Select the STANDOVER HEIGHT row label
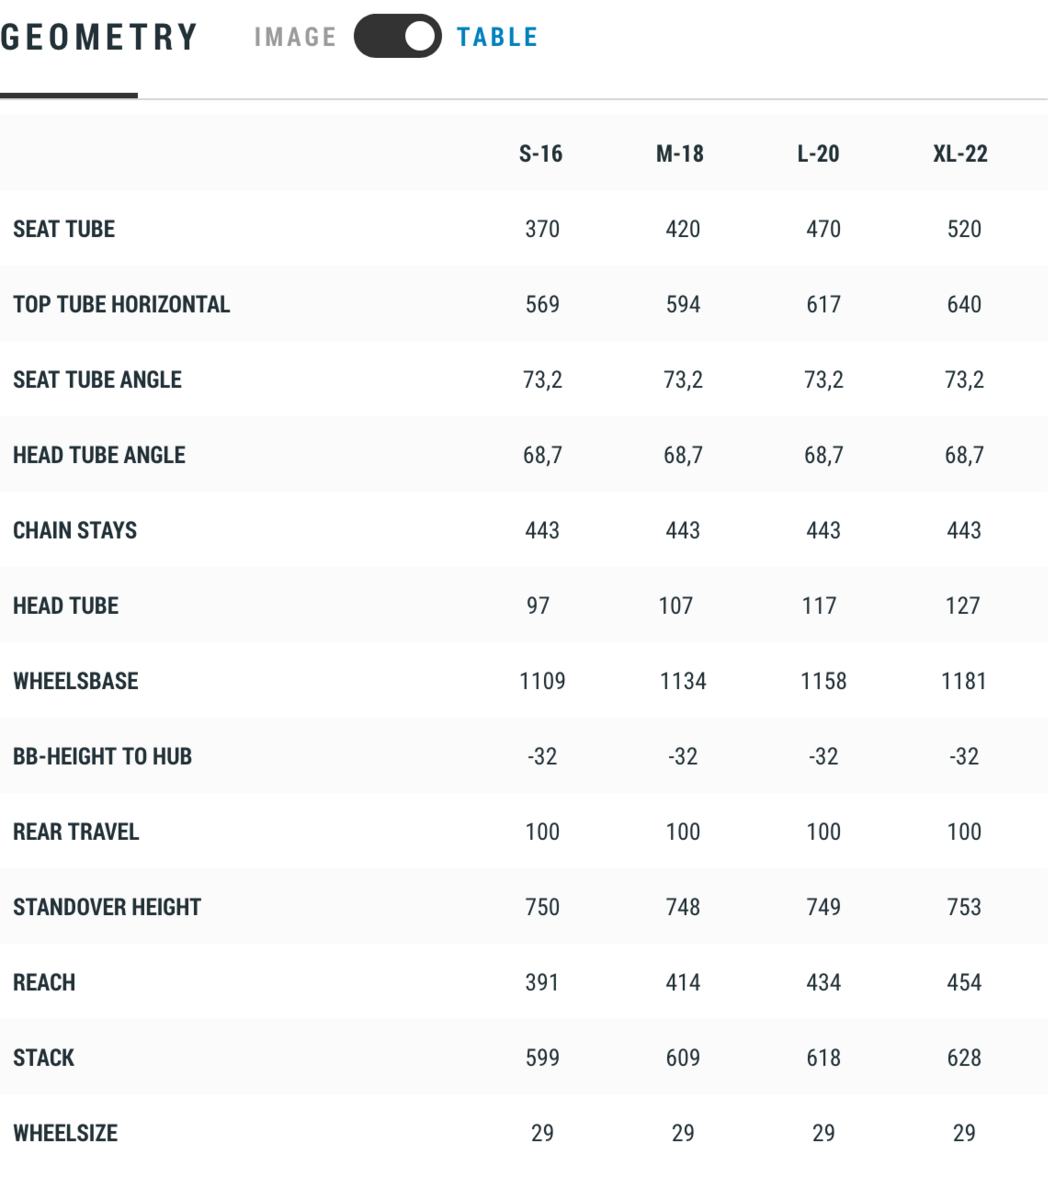Screen dimensions: 1055x1200 click(x=107, y=907)
